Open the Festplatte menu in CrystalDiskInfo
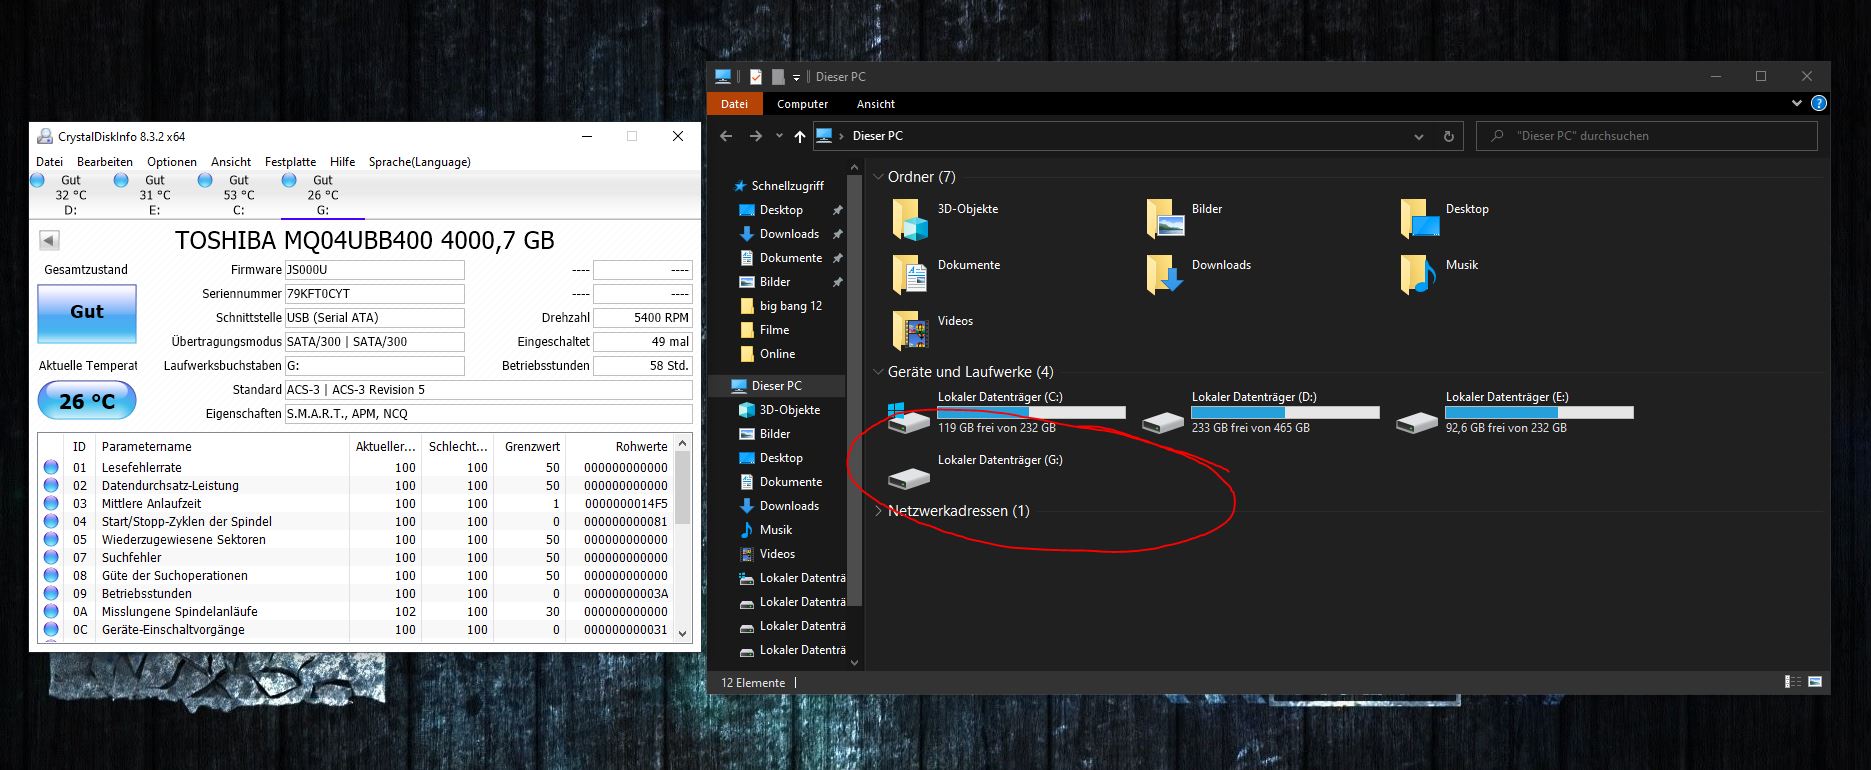This screenshot has height=770, width=1871. tap(290, 162)
